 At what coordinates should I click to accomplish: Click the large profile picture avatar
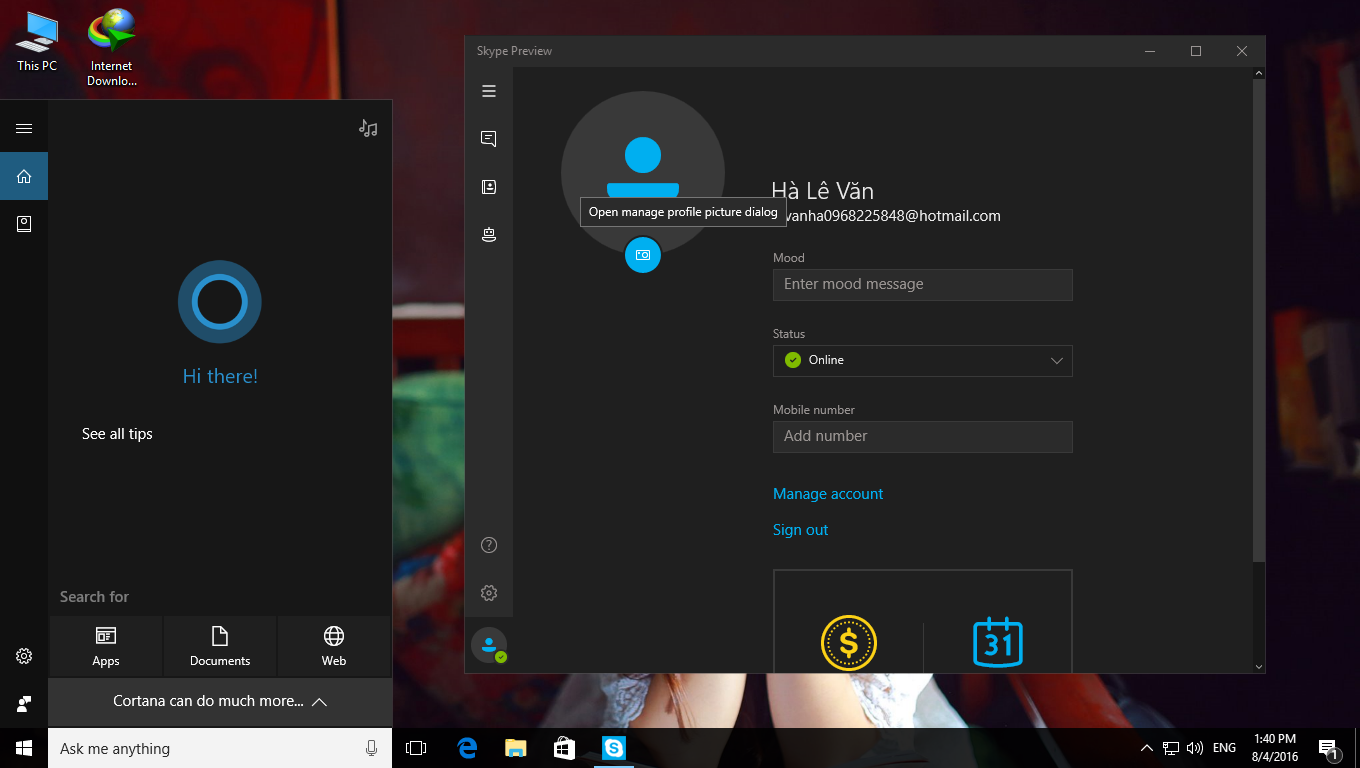643,173
